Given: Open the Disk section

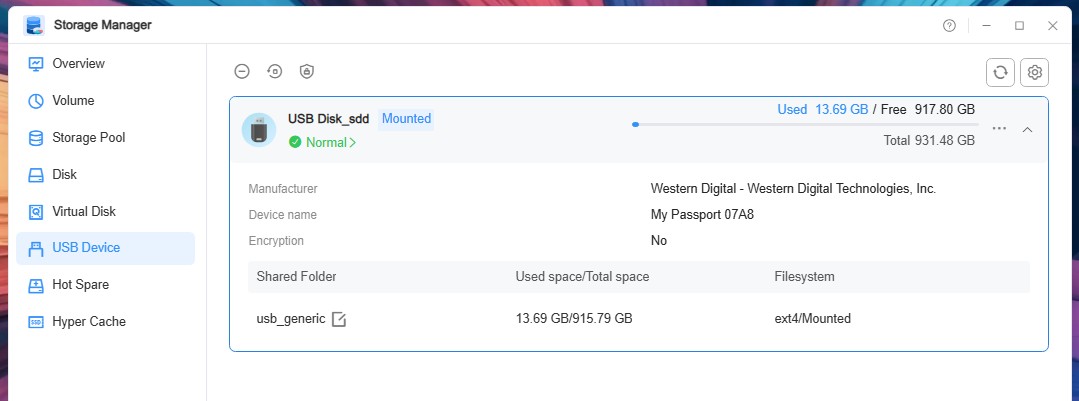Looking at the screenshot, I should click(x=105, y=175).
